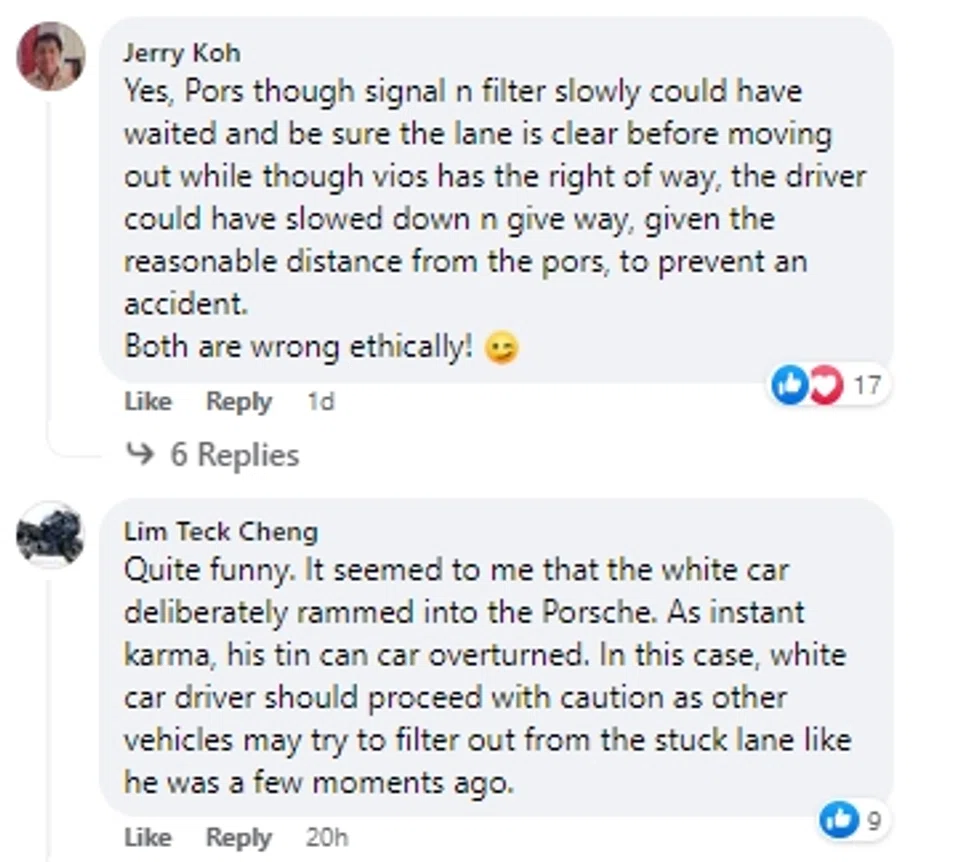
Task: Open Jerry Koh's profile picture
Action: [51, 56]
